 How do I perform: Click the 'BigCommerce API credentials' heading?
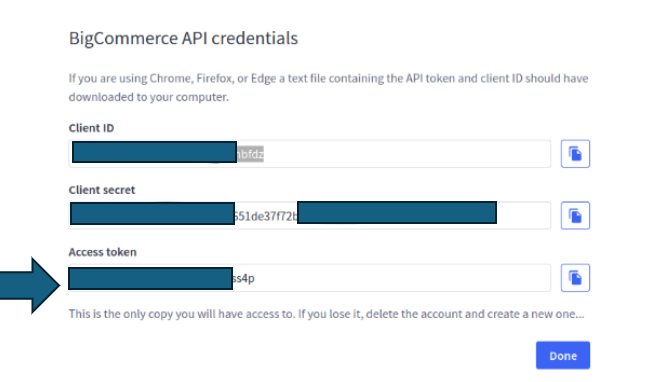point(183,38)
